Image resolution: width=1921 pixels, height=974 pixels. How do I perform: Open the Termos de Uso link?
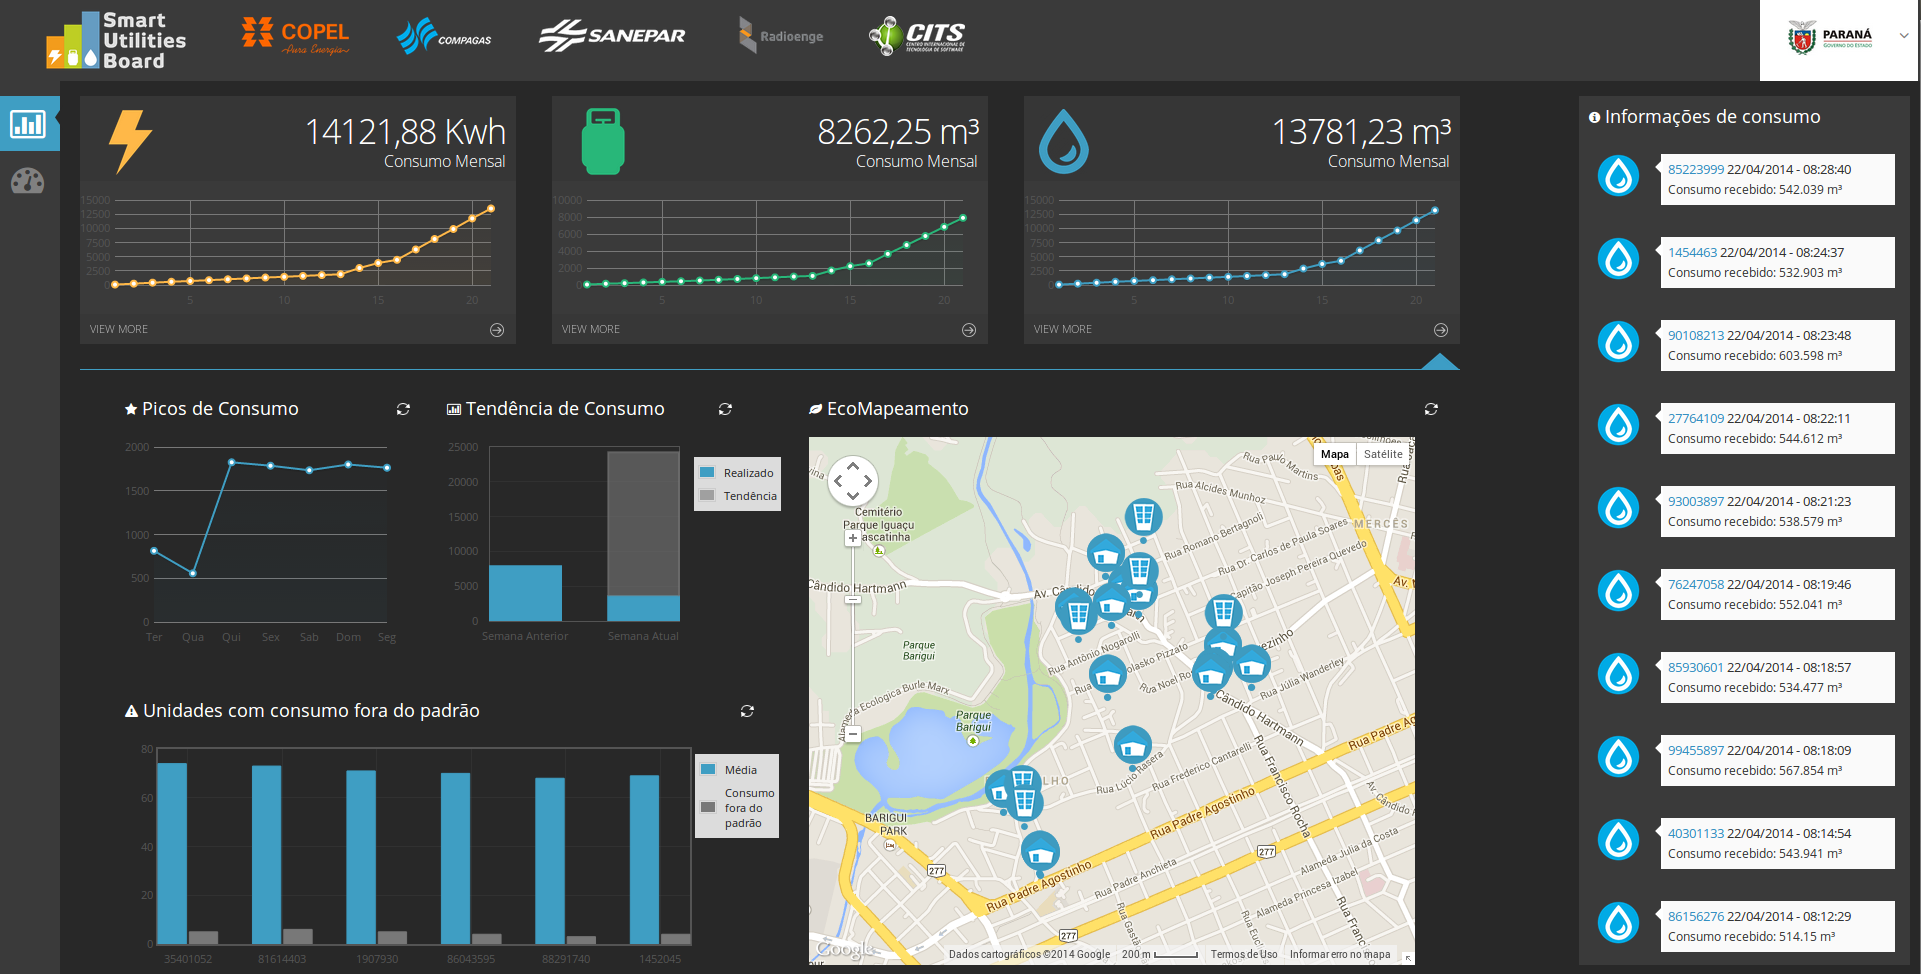(1243, 954)
